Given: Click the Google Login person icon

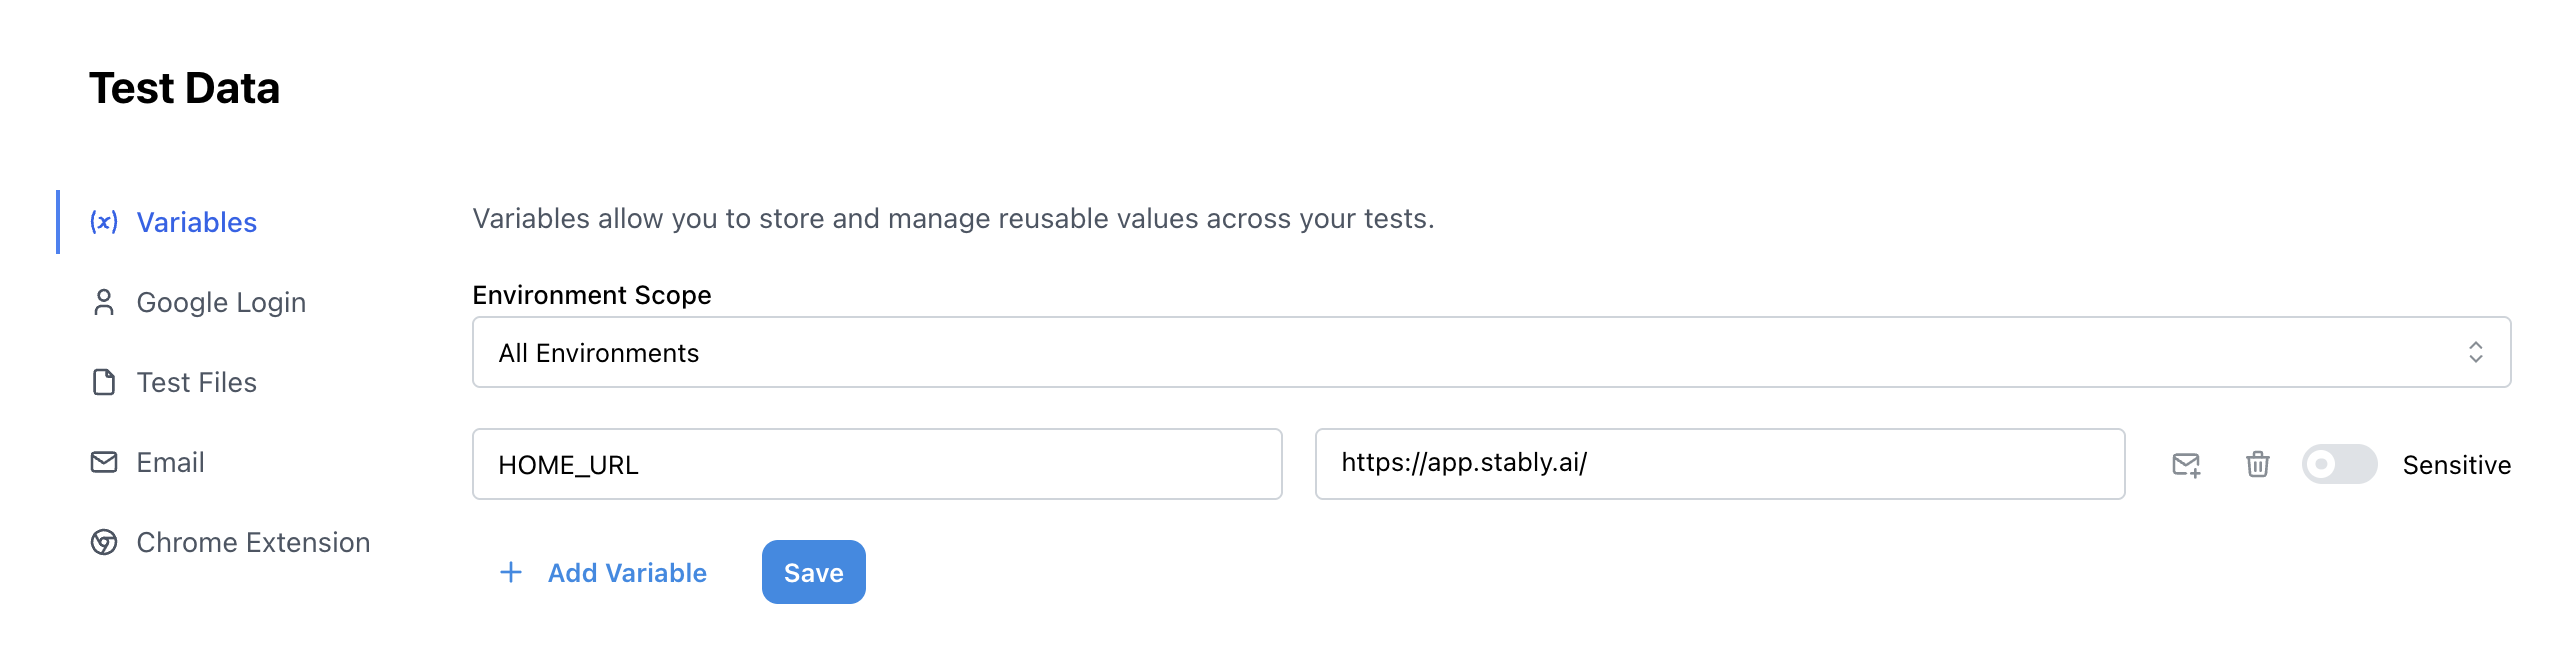Looking at the screenshot, I should pyautogui.click(x=104, y=302).
